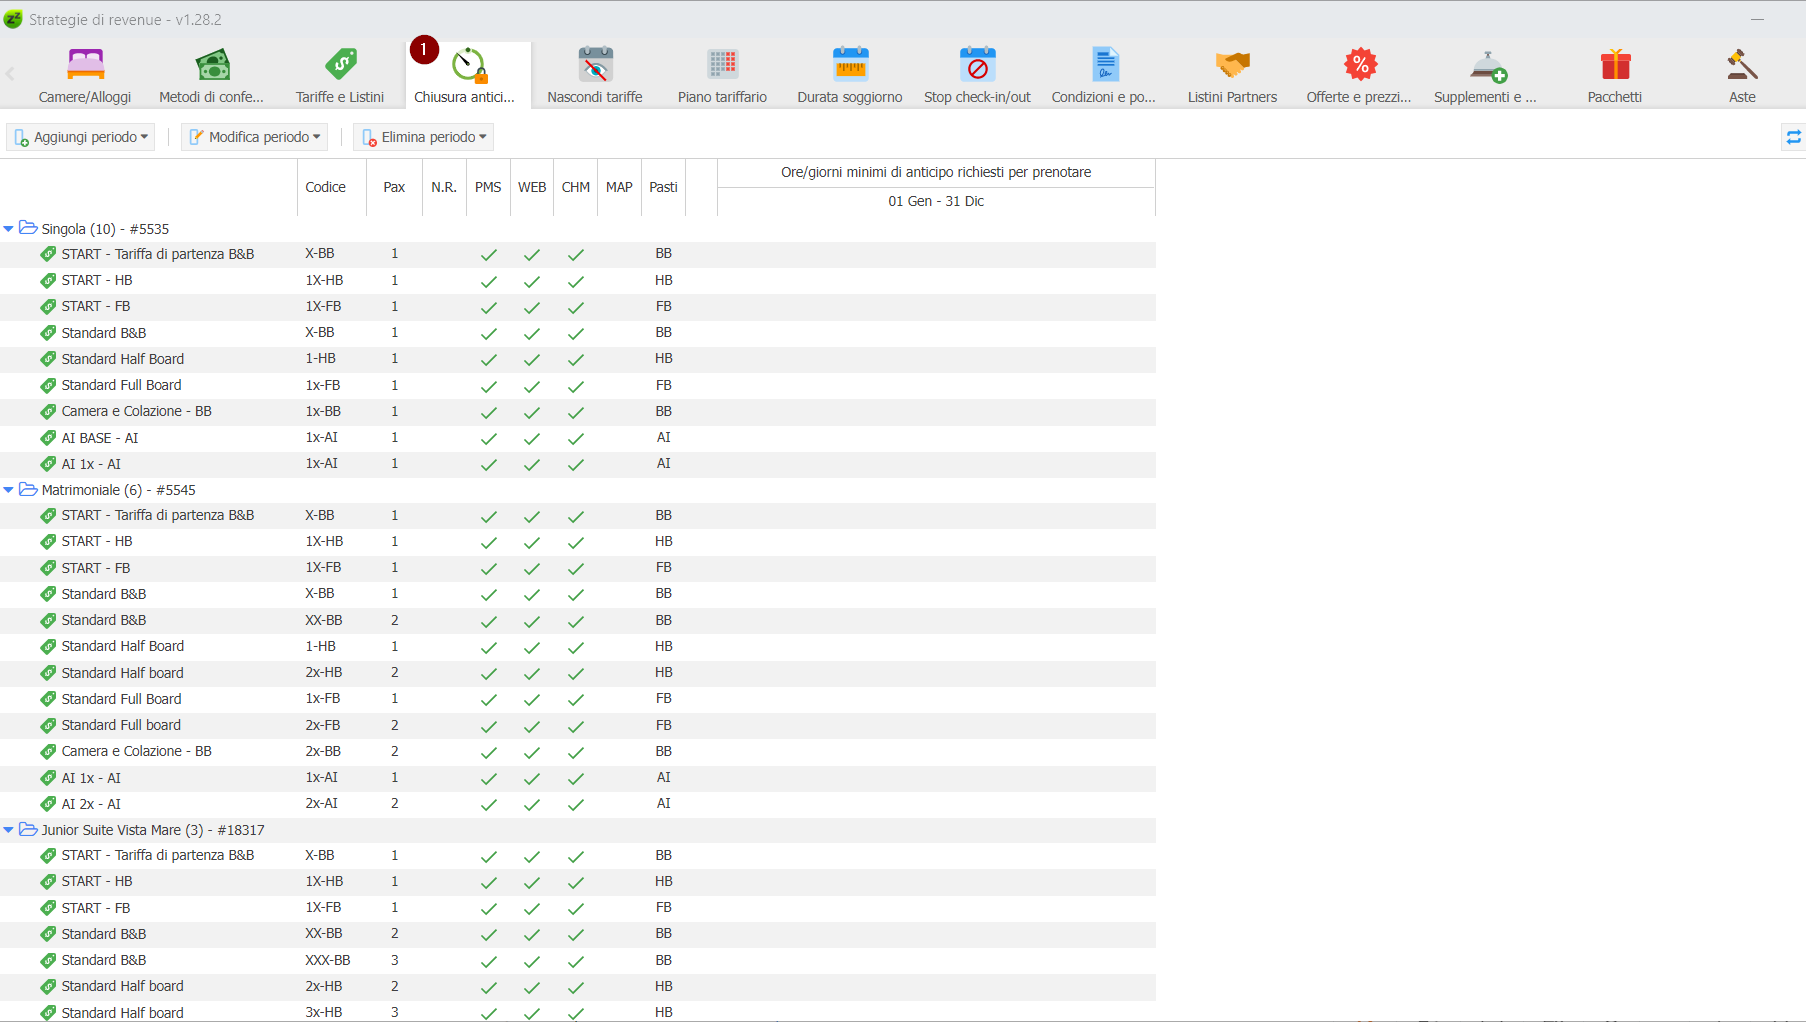Open Condizioni e politiche section
Viewport: 1806px width, 1022px height.
tap(1104, 76)
